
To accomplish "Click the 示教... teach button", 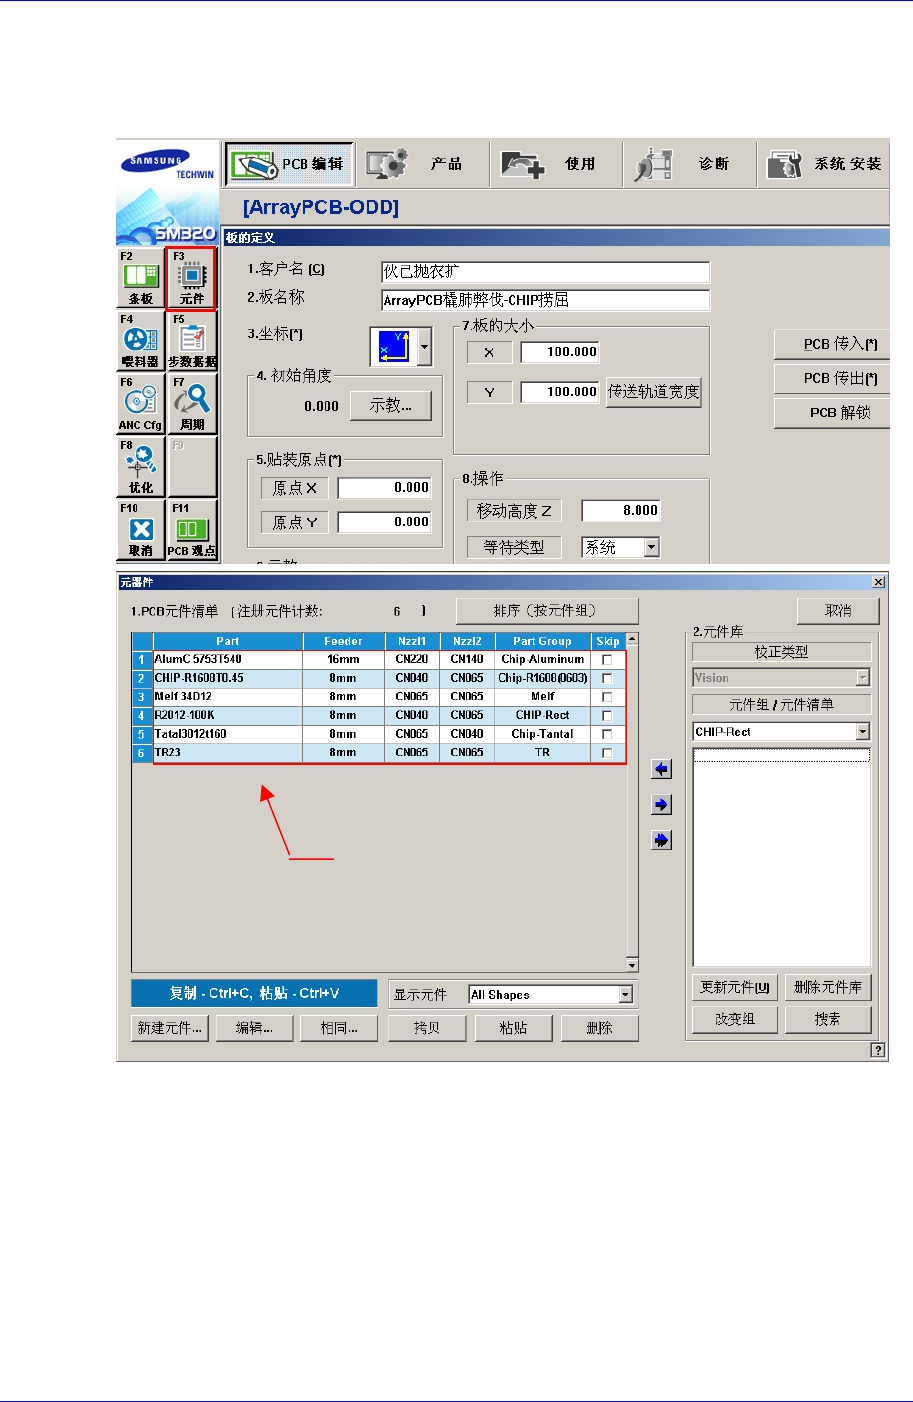I will coord(391,405).
